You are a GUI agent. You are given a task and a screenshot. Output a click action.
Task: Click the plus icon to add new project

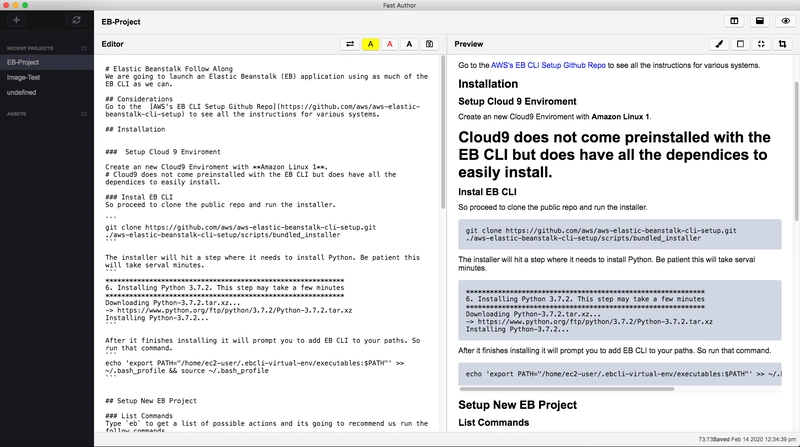point(16,20)
